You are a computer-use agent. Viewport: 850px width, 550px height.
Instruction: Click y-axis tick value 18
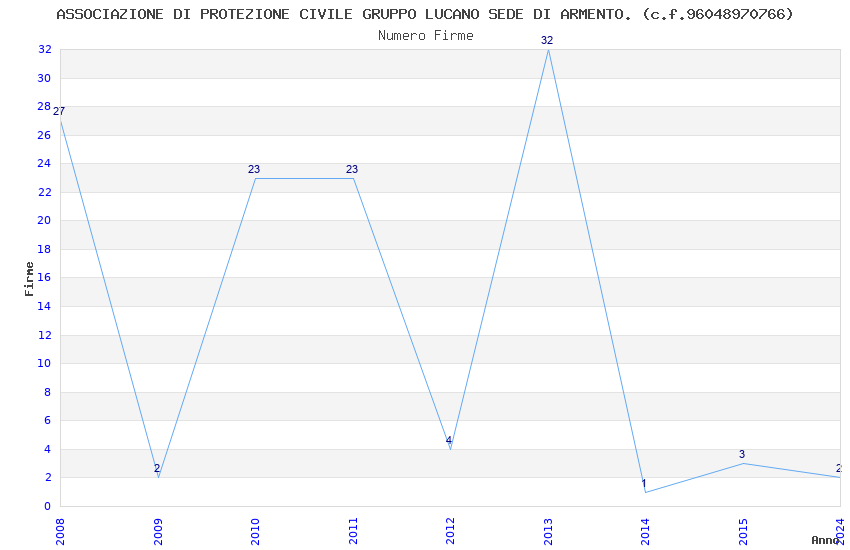click(44, 249)
